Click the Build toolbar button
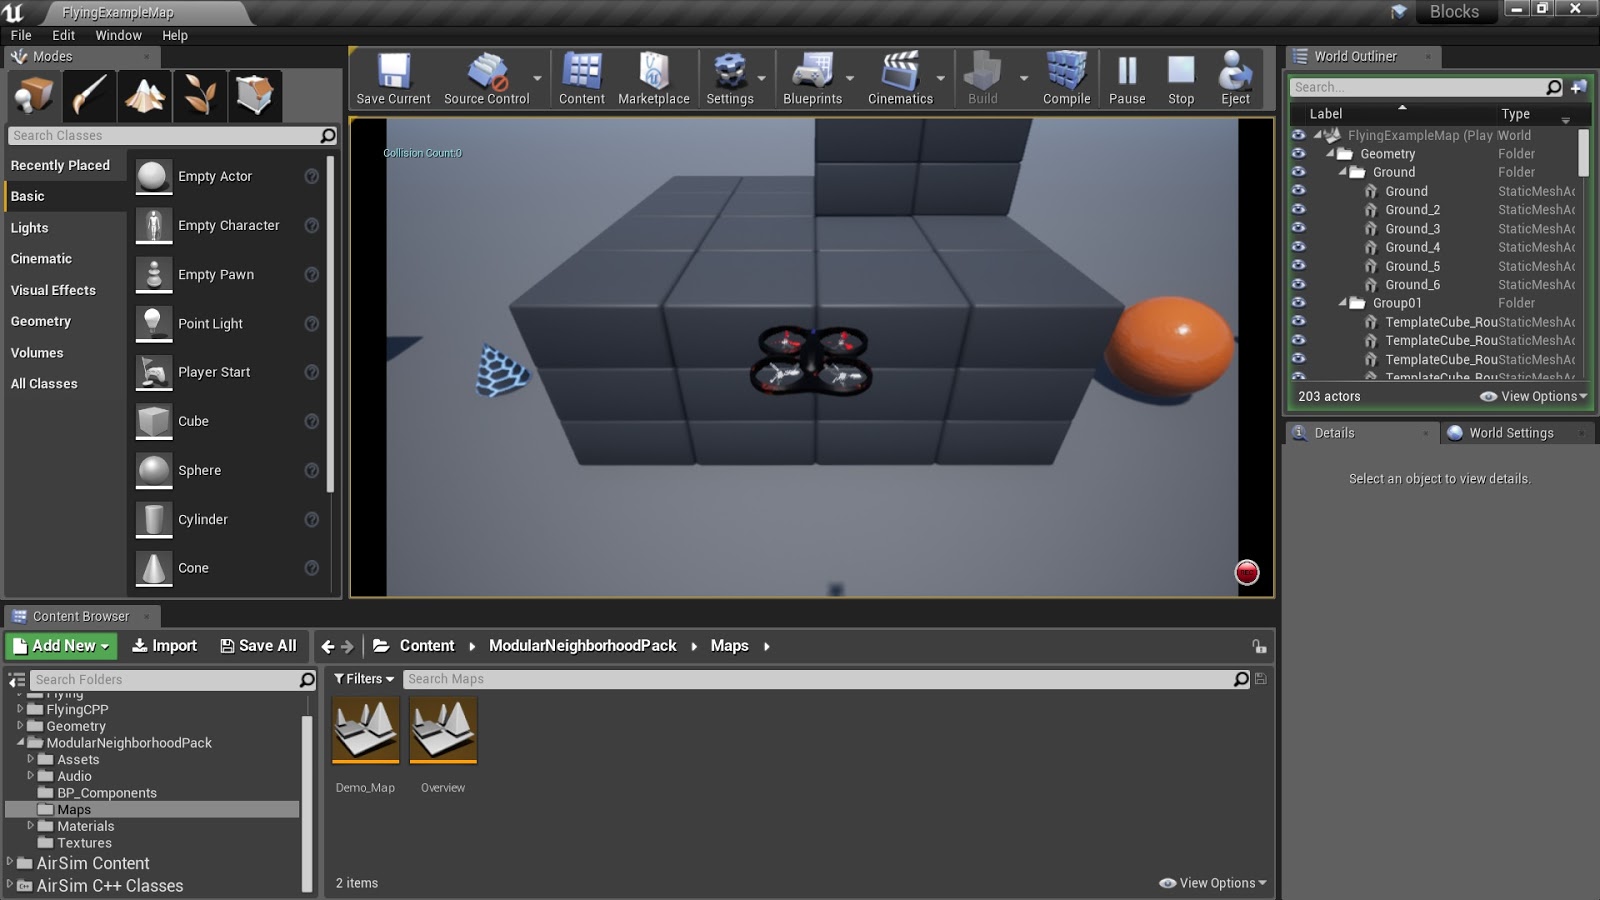Screen dimensions: 1600x900 pos(983,78)
